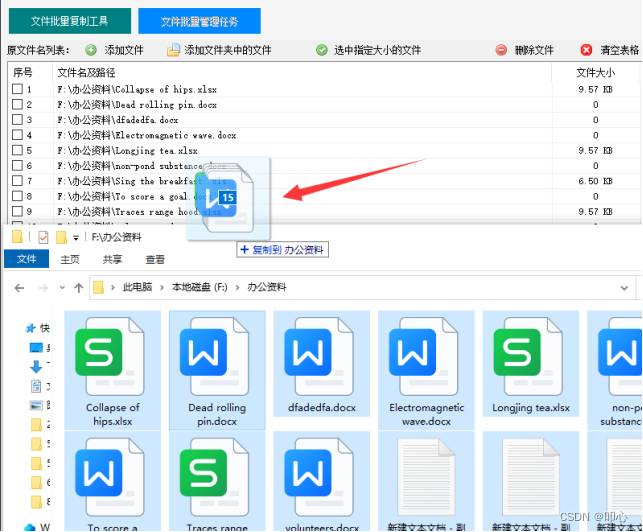Viewport: 643px width, 532px height.
Task: Open the address bar history dropdown
Action: click(624, 288)
